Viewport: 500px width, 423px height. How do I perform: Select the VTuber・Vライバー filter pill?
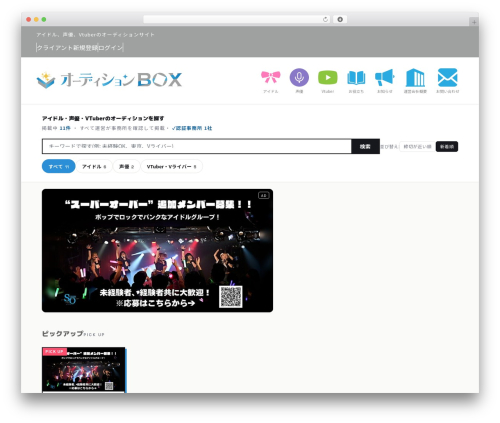point(172,166)
